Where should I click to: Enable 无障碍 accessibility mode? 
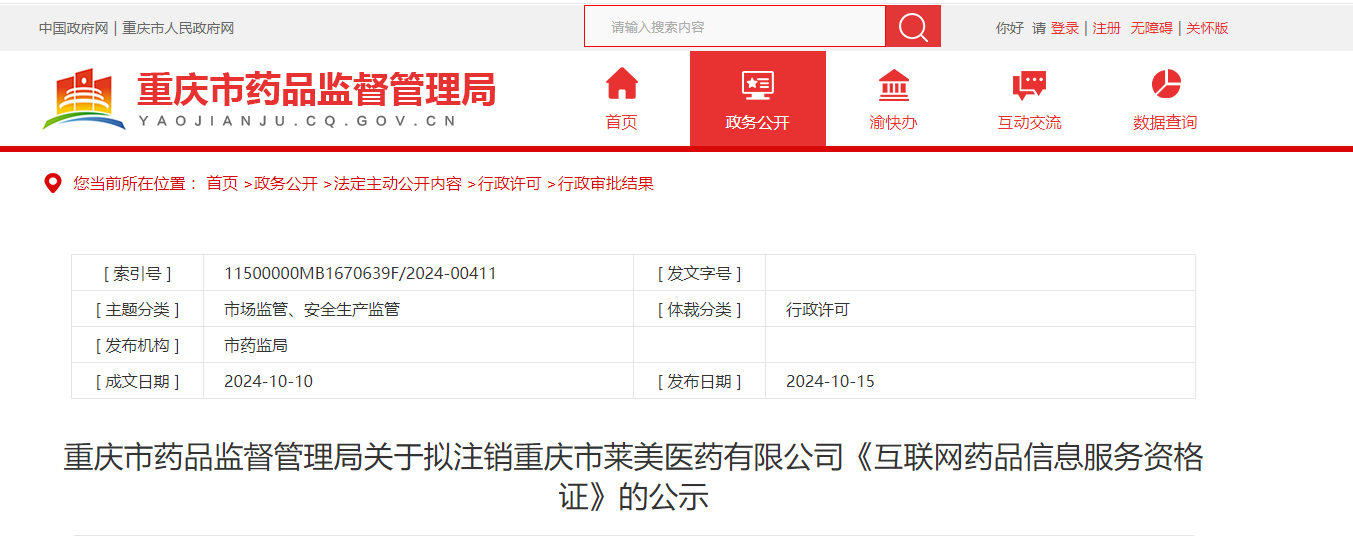[x=1151, y=28]
